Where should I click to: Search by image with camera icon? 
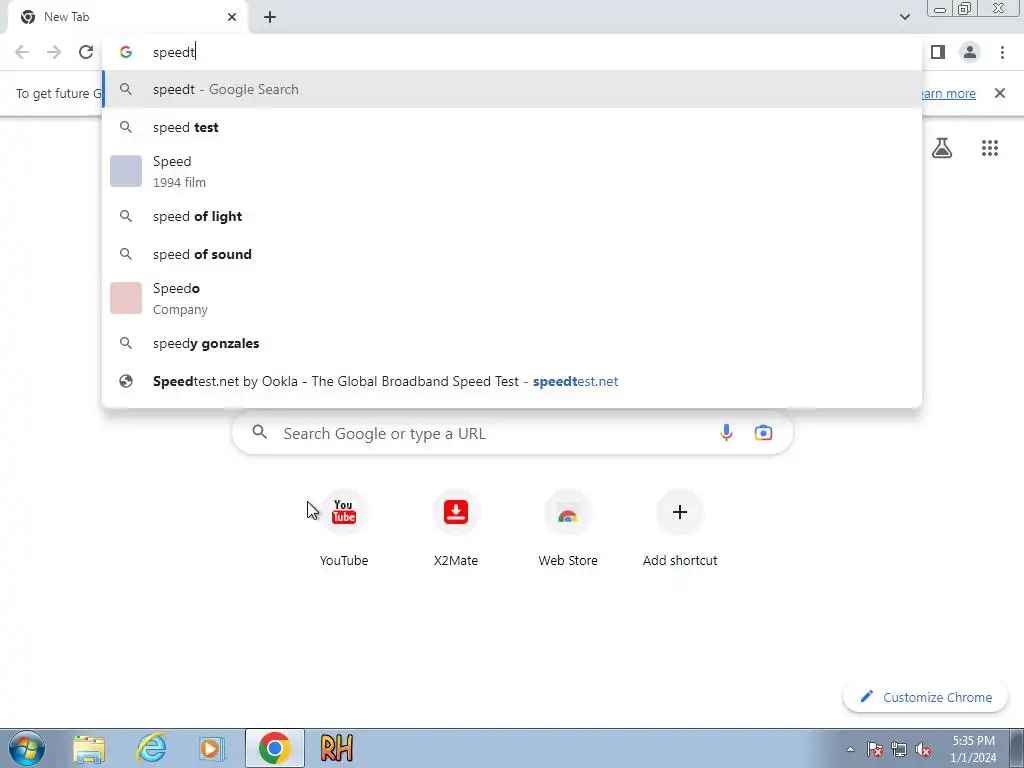pos(763,433)
